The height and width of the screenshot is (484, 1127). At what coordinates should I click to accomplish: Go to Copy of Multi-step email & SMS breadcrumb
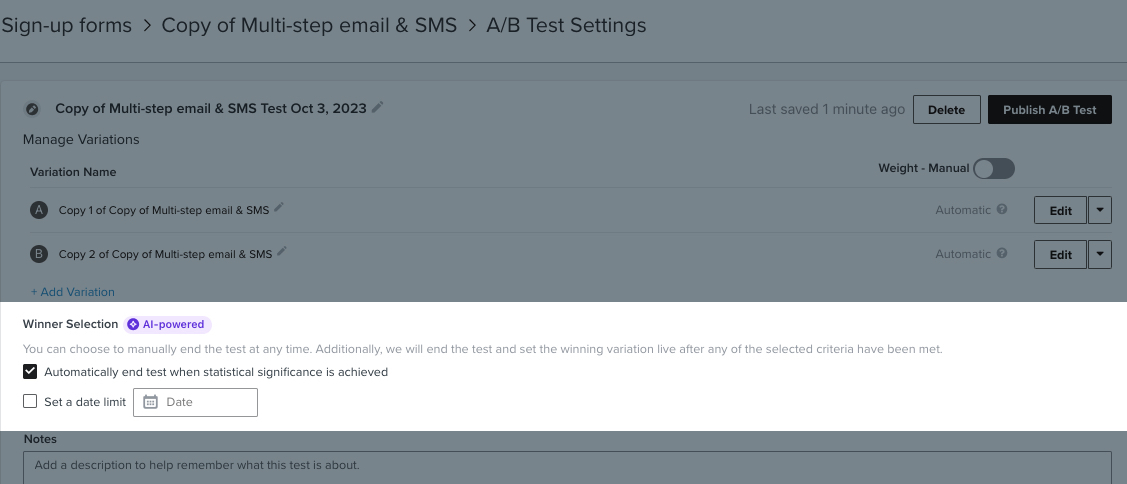tap(309, 25)
